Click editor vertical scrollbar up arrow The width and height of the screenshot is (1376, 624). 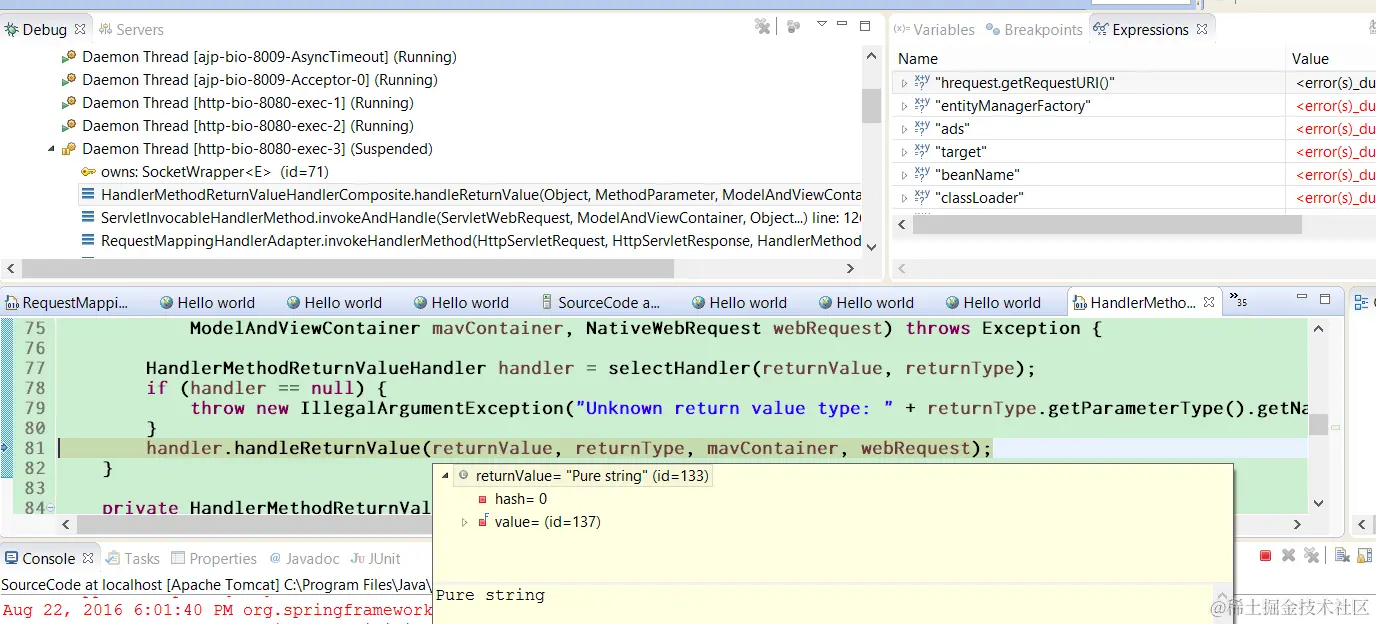[1319, 328]
